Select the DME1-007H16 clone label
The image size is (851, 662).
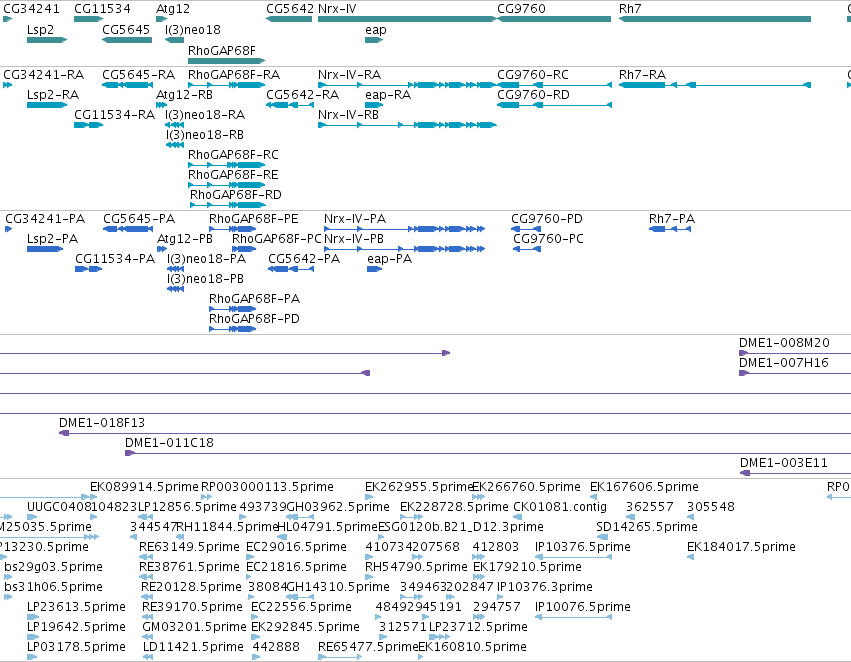[784, 362]
